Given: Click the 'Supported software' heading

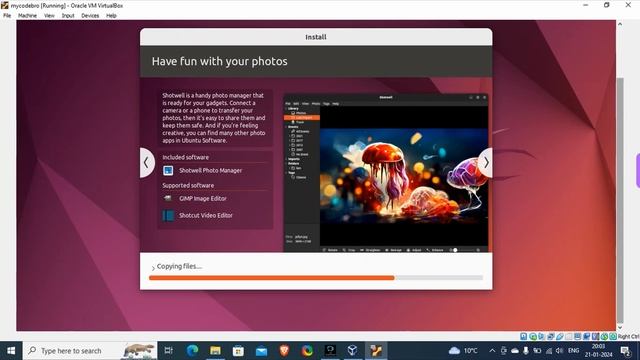Looking at the screenshot, I should click(188, 185).
